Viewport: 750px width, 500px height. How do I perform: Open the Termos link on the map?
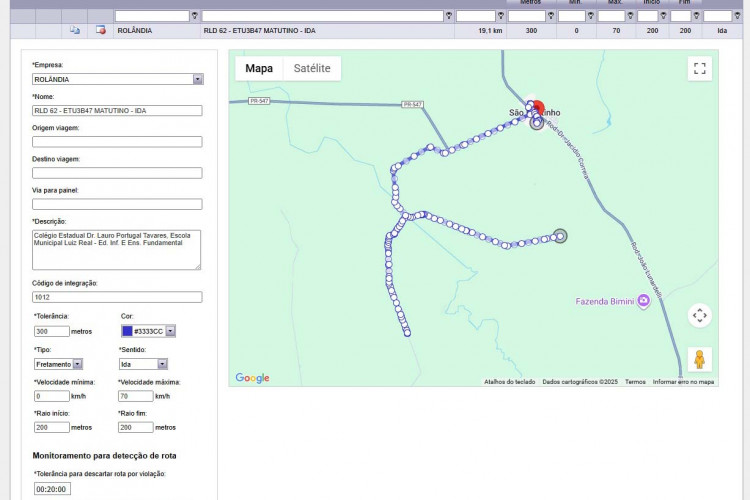click(635, 382)
